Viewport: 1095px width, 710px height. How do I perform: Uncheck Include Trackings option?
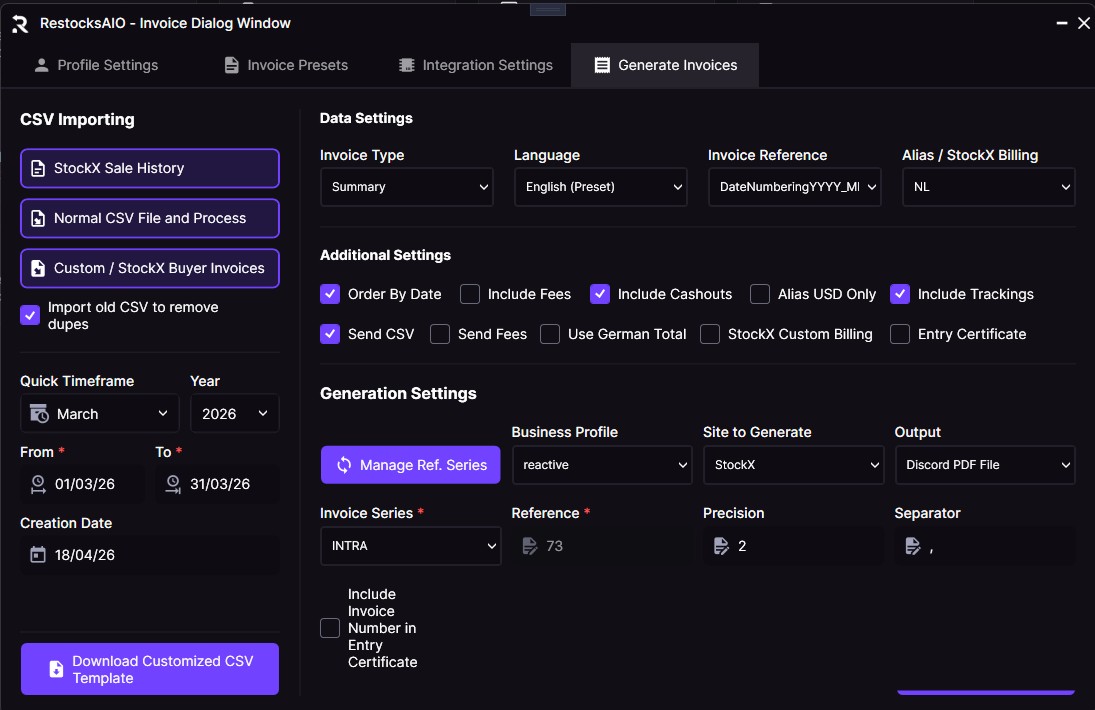point(900,294)
